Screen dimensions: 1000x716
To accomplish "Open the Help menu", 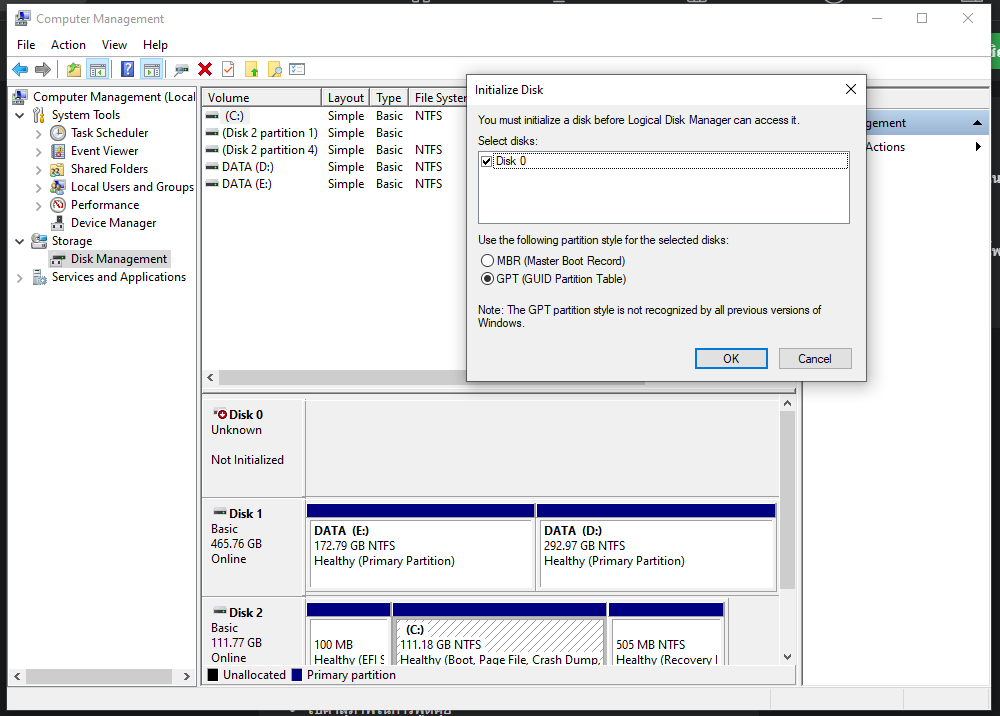I will point(155,45).
